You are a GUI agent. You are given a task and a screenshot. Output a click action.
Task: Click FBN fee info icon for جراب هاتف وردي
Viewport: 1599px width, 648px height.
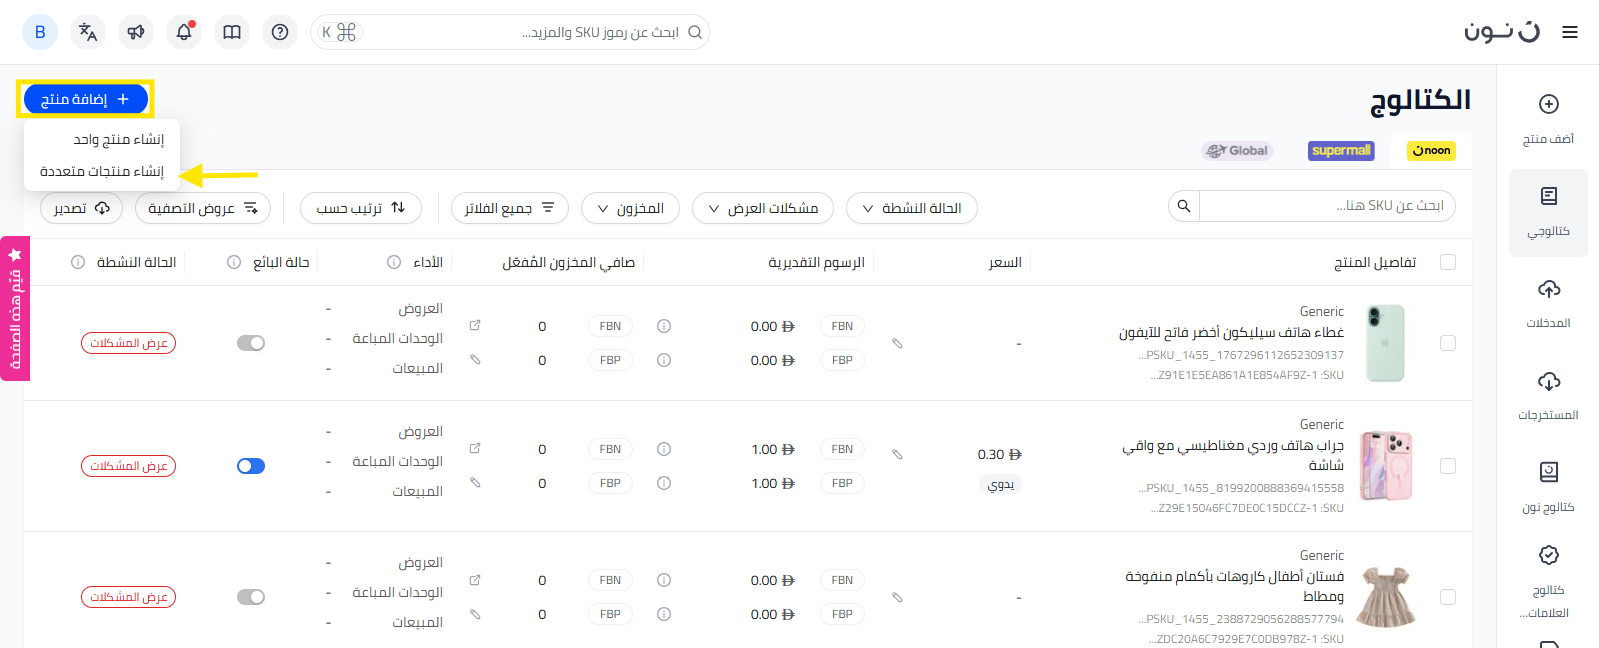pos(664,449)
